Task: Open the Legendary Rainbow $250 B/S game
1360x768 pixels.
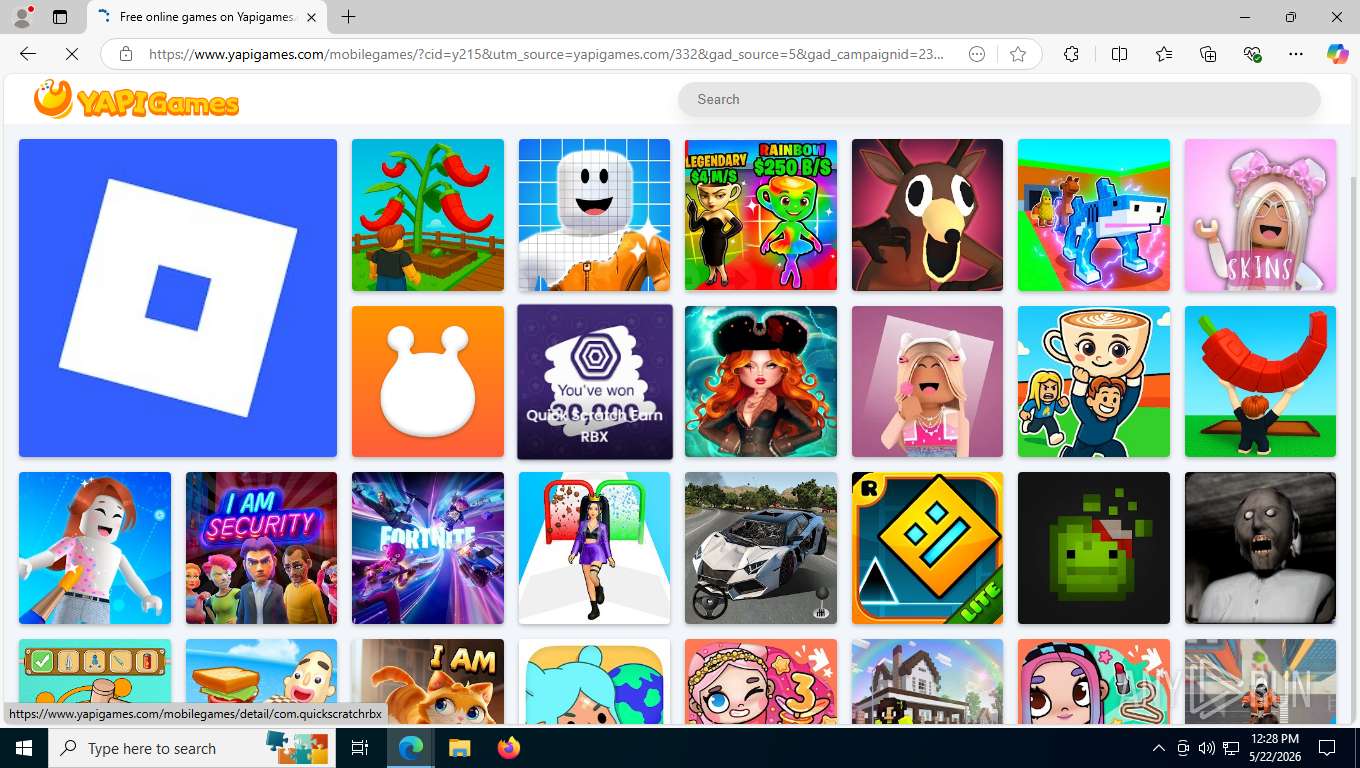Action: pos(761,215)
